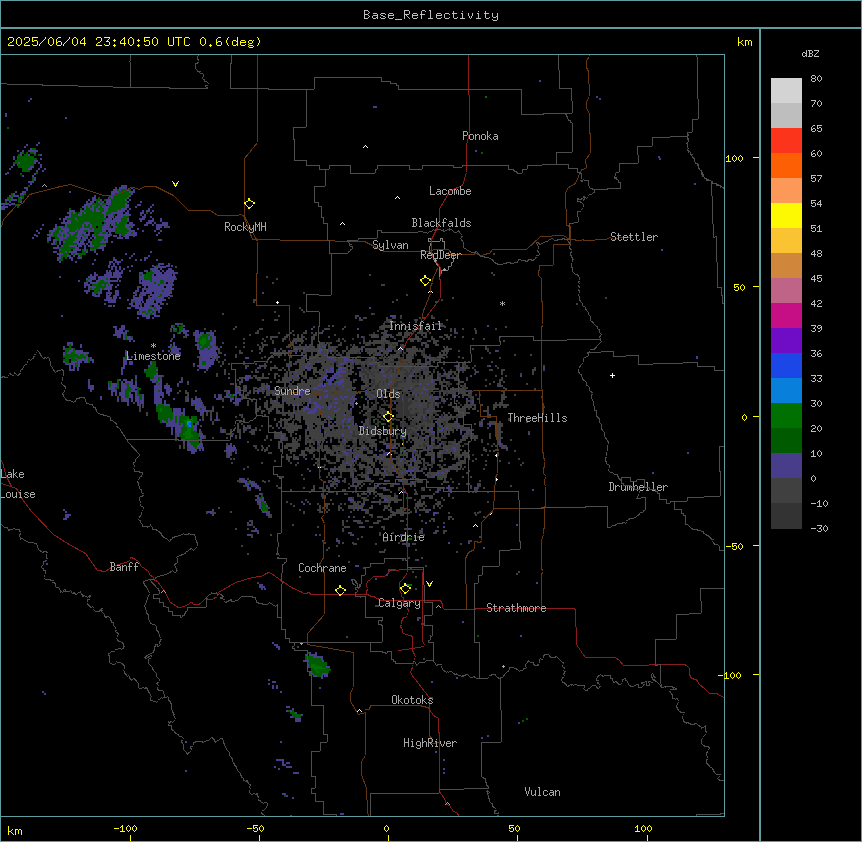This screenshot has height=842, width=862.
Task: Click the Blackfalds city label
Action: click(x=441, y=223)
